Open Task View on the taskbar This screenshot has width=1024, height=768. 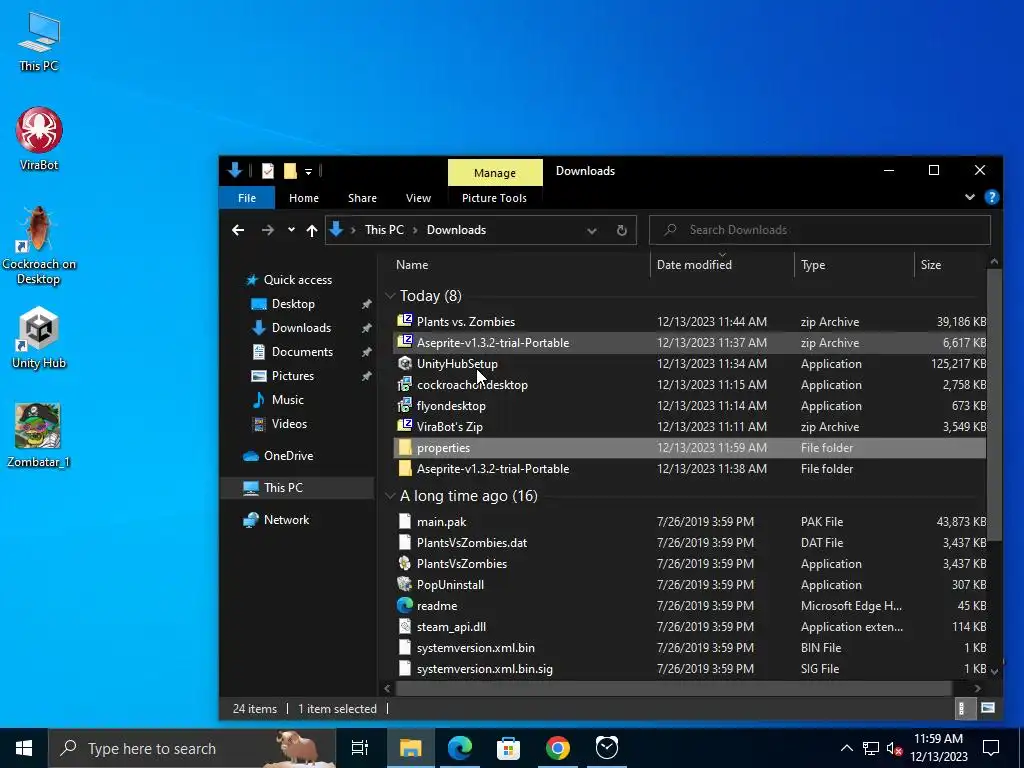point(360,748)
